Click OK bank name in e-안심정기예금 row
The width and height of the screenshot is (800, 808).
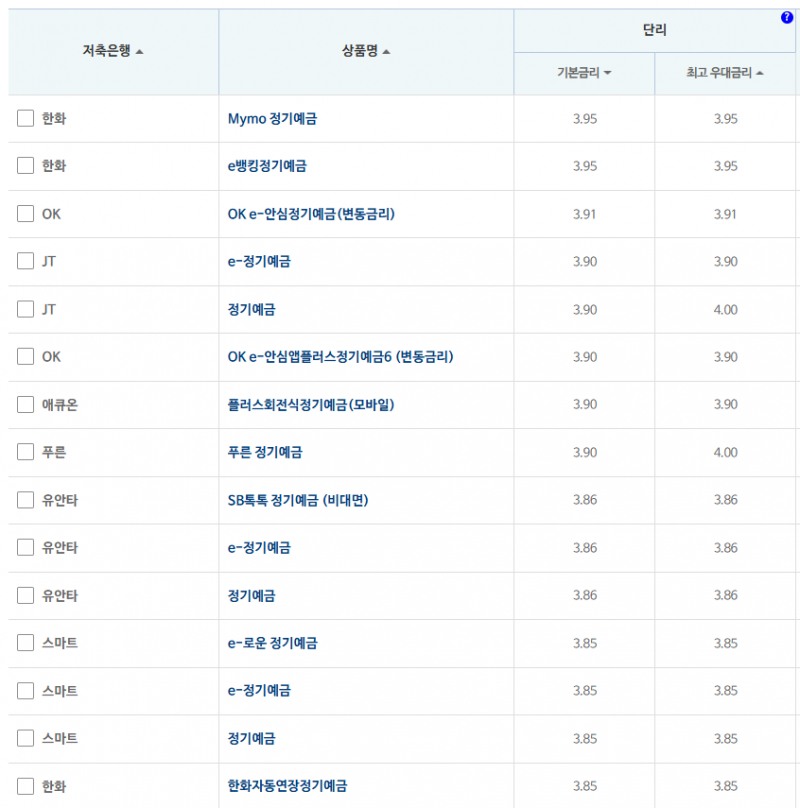51,214
